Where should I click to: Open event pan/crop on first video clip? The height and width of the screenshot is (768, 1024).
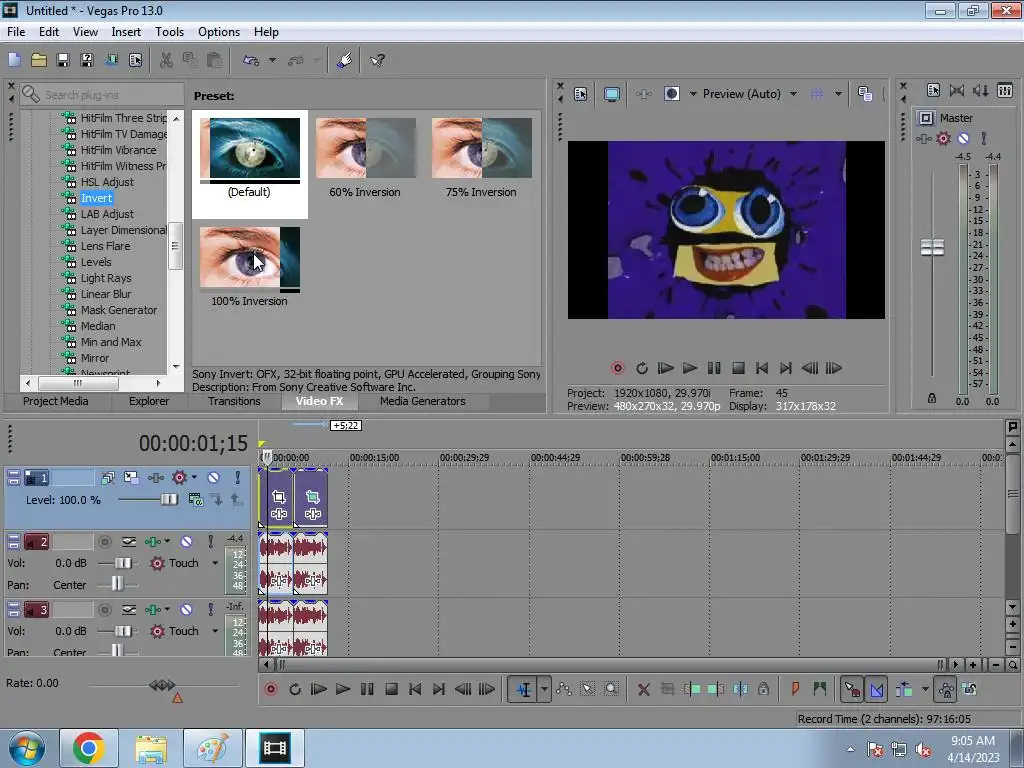[279, 497]
